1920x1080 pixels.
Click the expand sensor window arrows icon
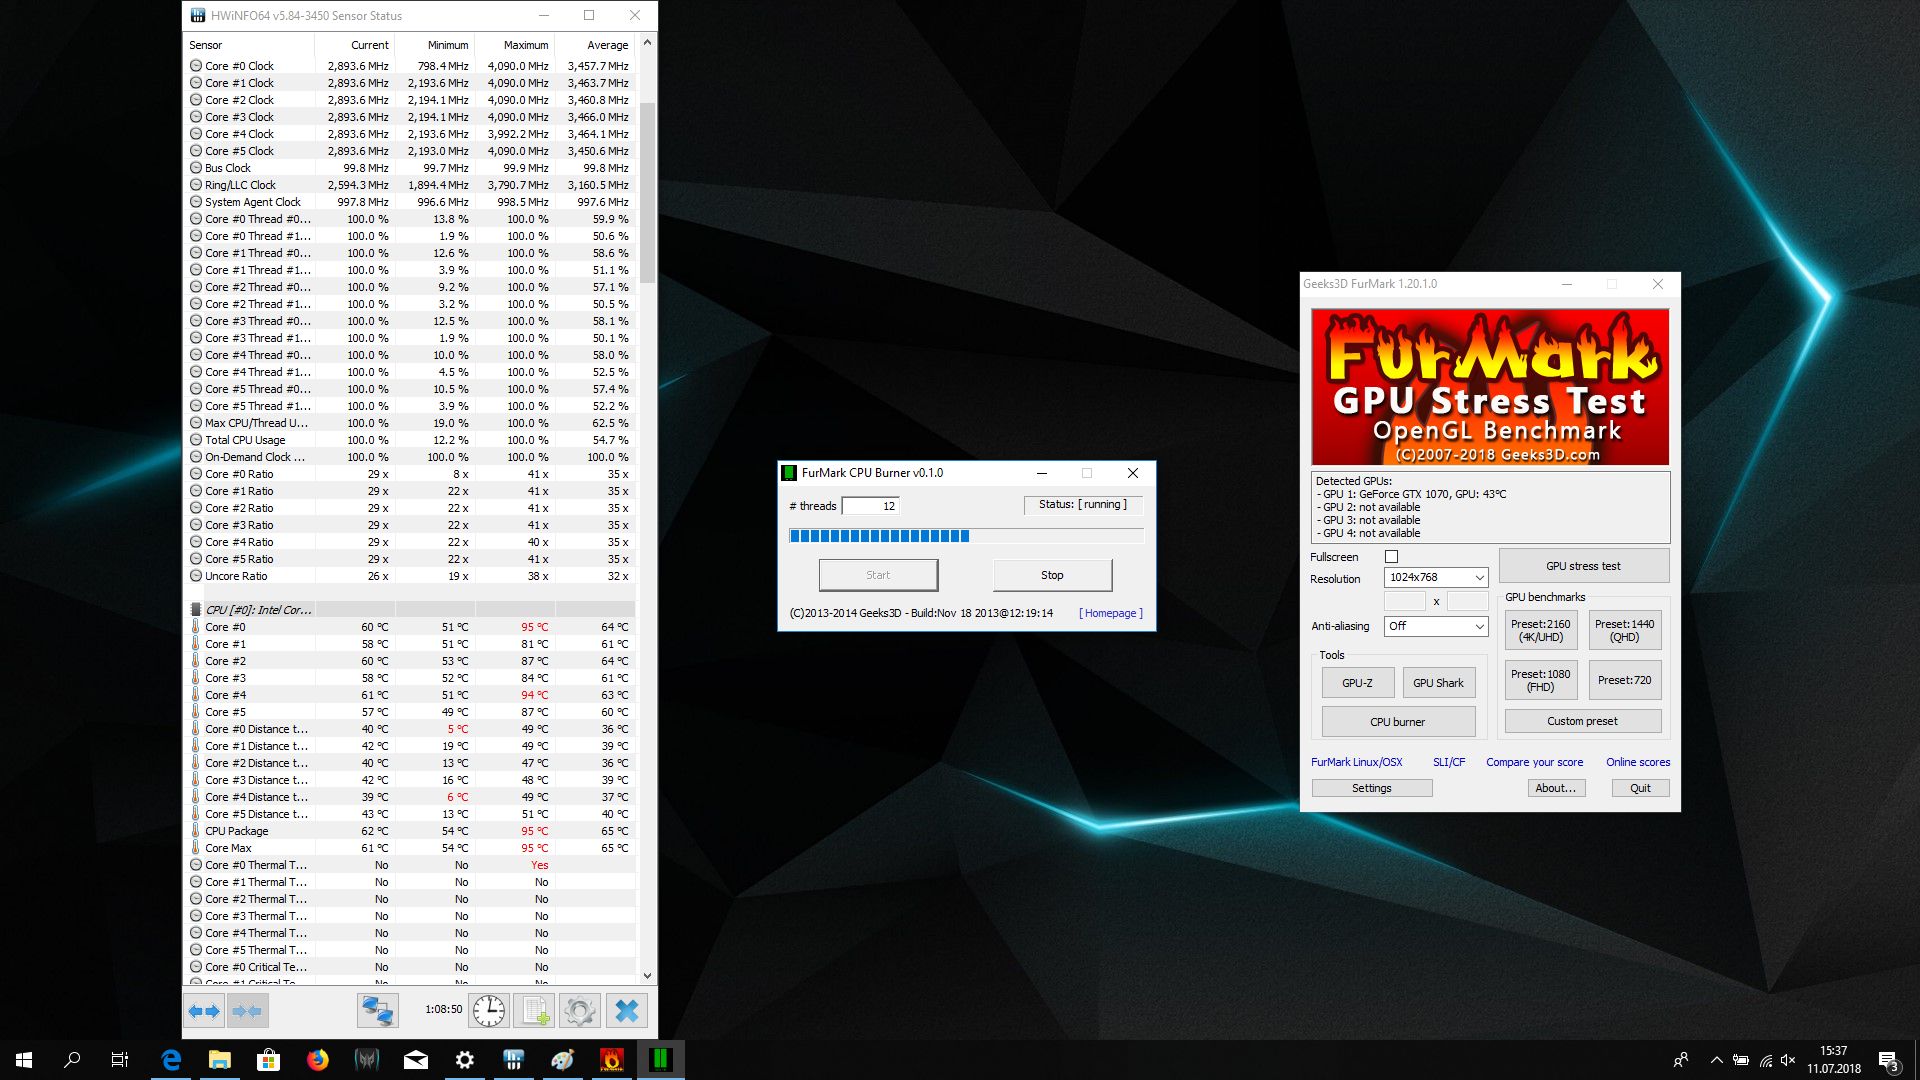click(204, 1011)
